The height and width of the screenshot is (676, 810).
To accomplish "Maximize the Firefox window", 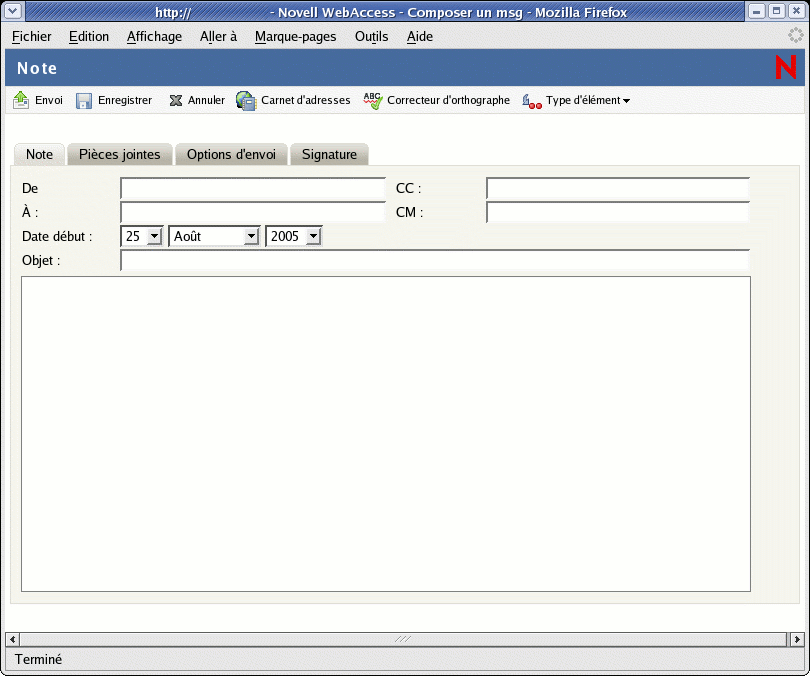I will (776, 11).
